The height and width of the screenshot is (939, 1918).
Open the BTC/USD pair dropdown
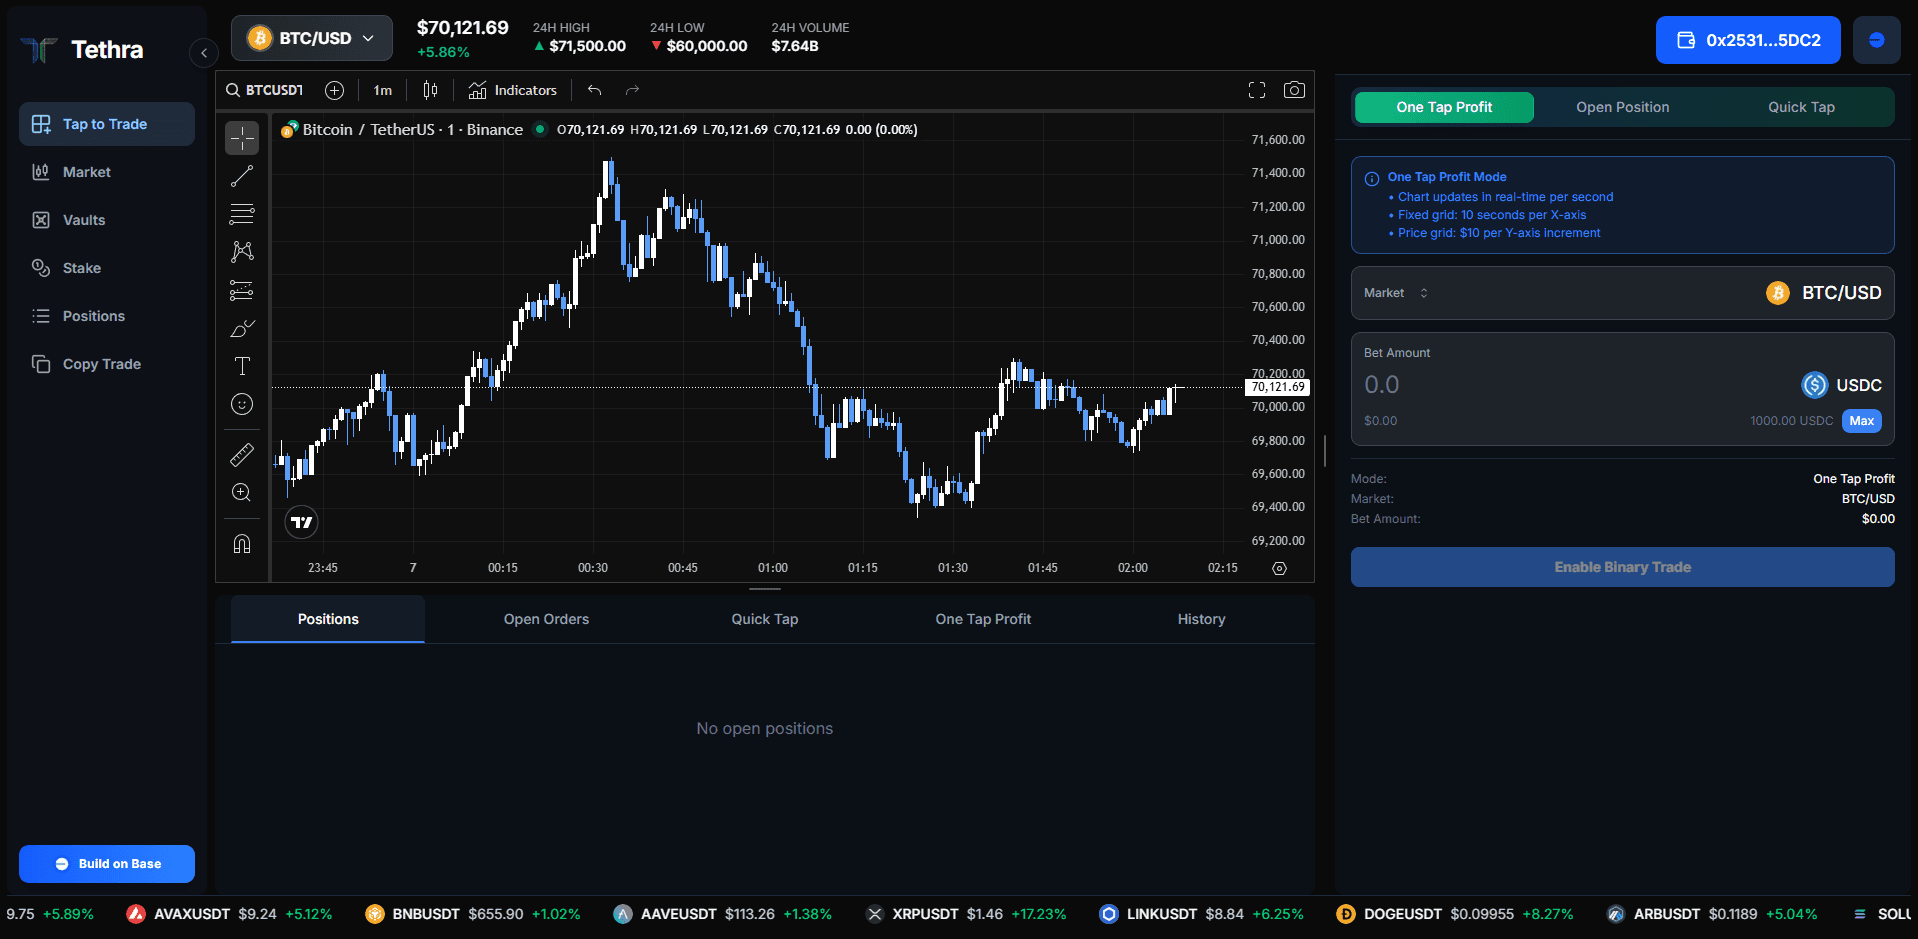point(312,38)
